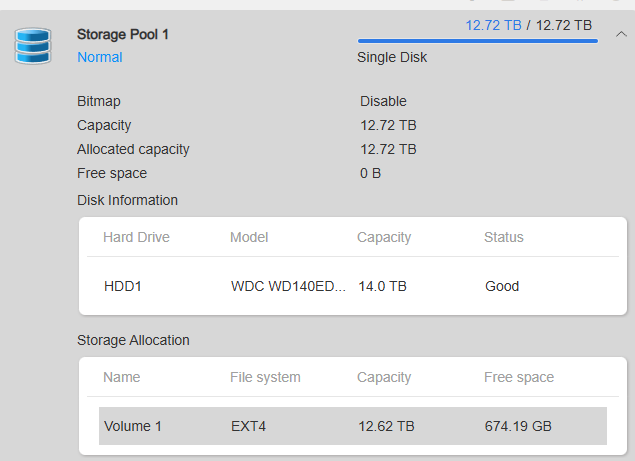The image size is (635, 461).
Task: Click the Storage Pool 1 database icon
Action: [x=33, y=46]
